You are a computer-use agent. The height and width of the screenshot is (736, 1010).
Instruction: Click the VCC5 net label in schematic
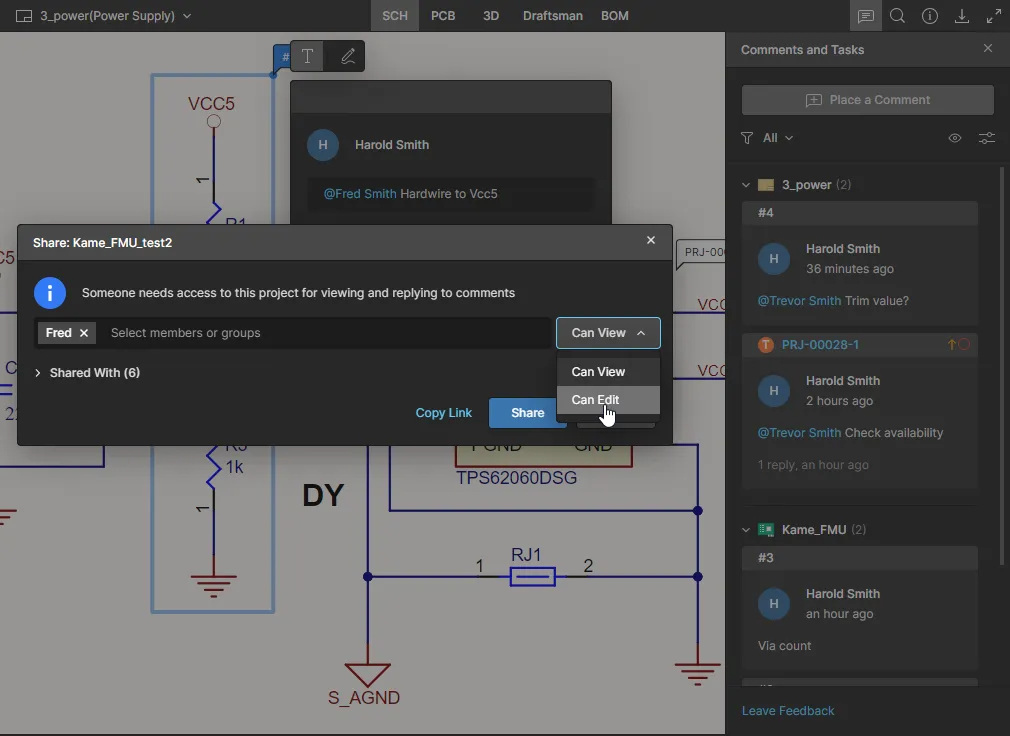[x=211, y=104]
